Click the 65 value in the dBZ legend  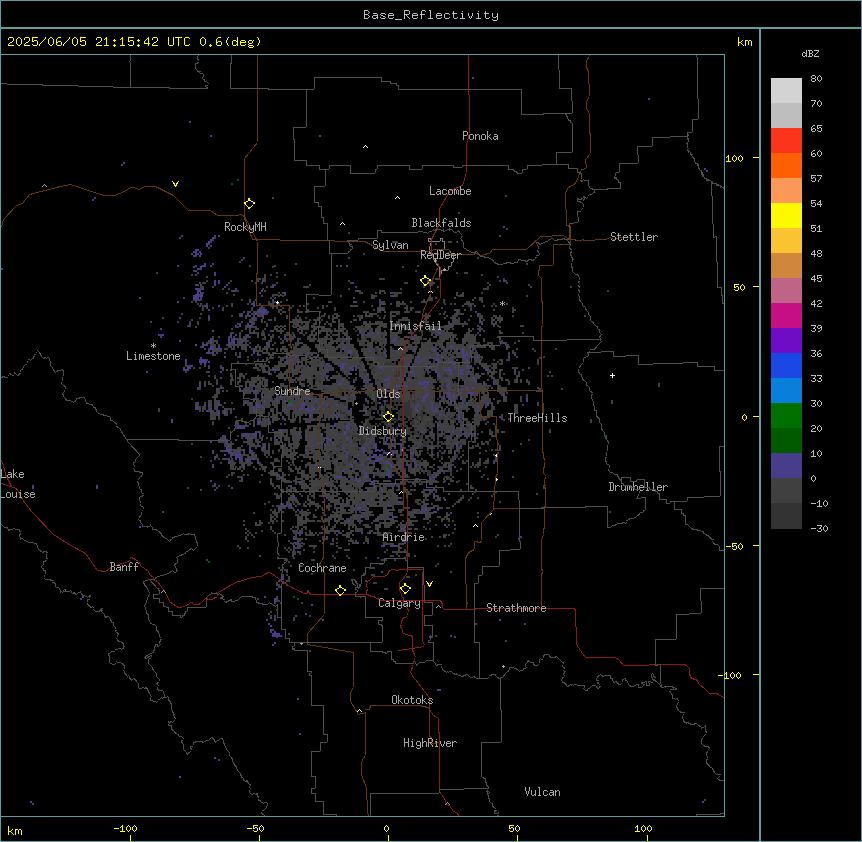[x=816, y=129]
